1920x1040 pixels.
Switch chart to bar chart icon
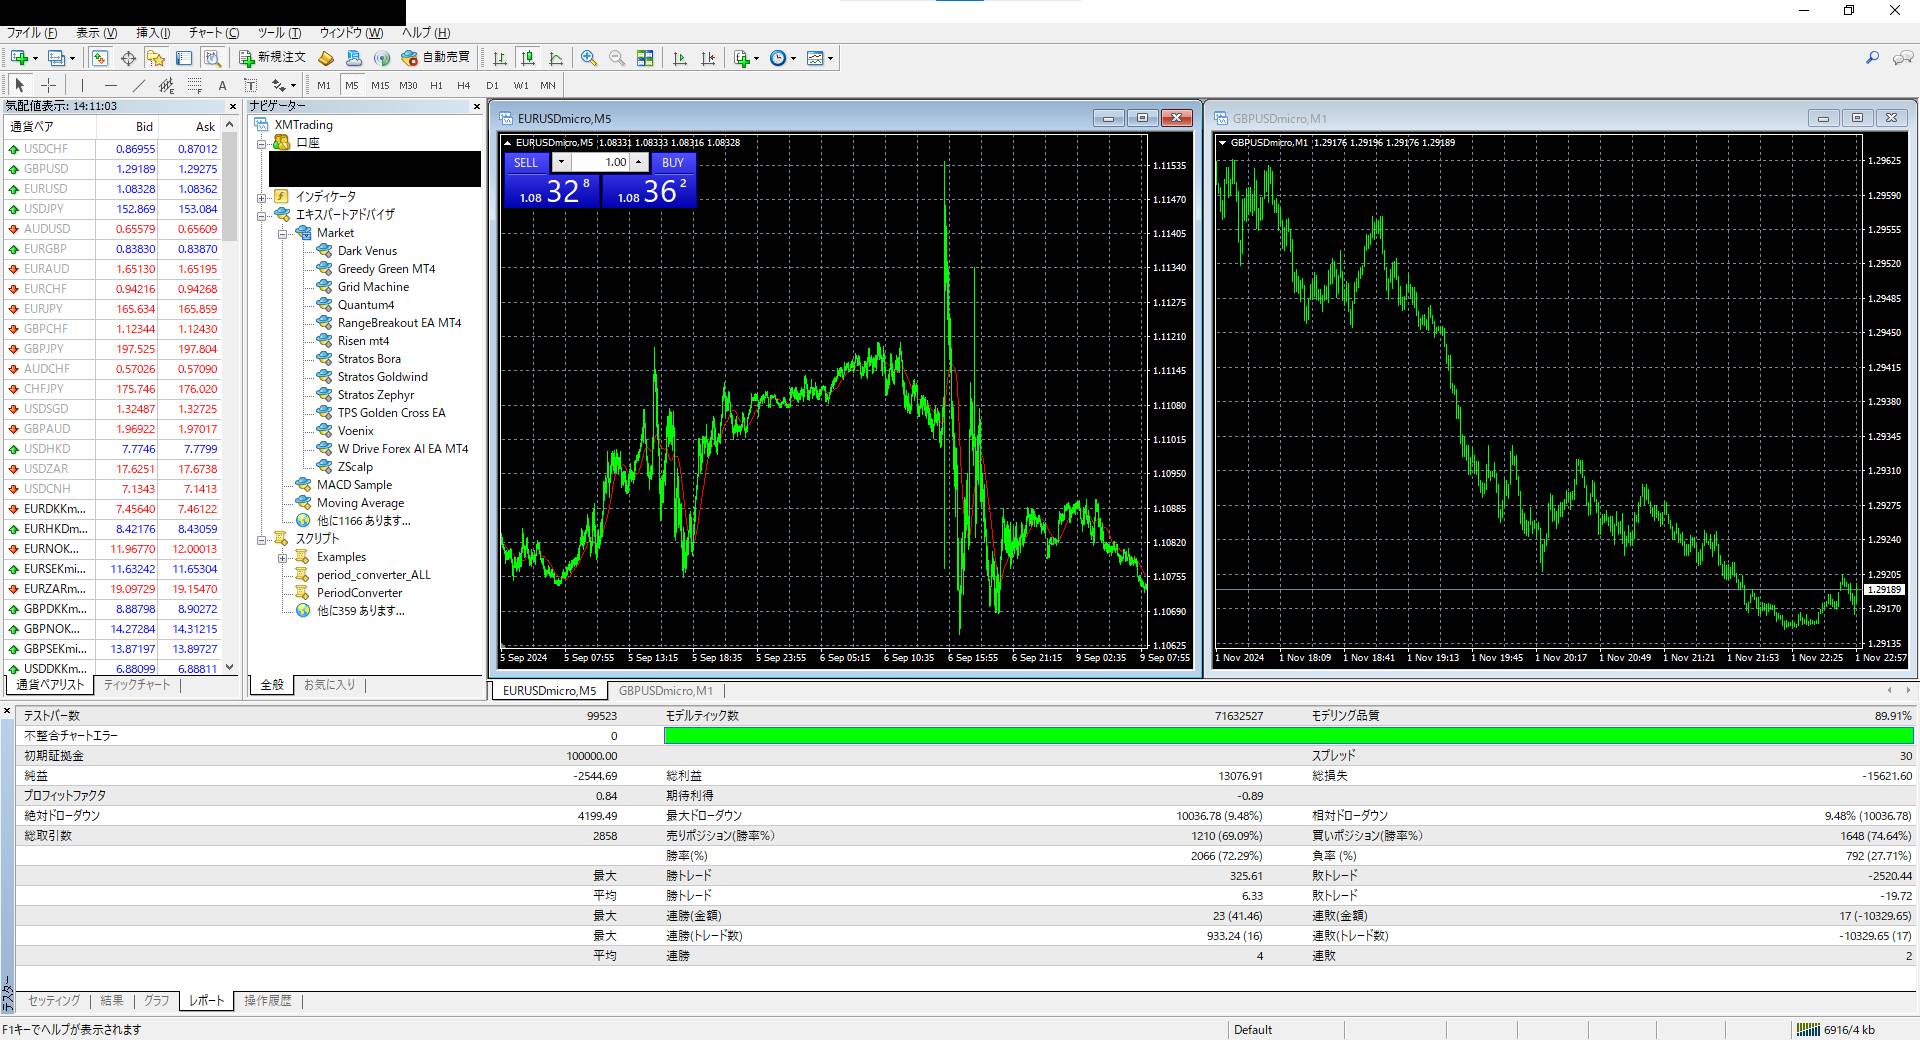click(x=499, y=58)
